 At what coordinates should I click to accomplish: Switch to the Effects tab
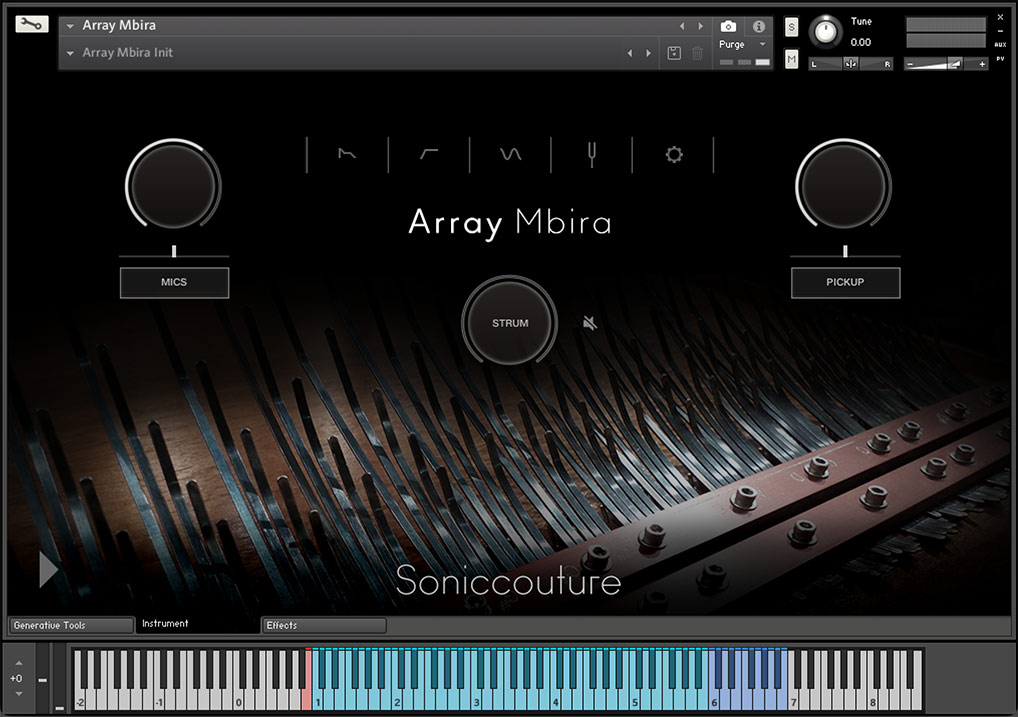click(x=324, y=625)
